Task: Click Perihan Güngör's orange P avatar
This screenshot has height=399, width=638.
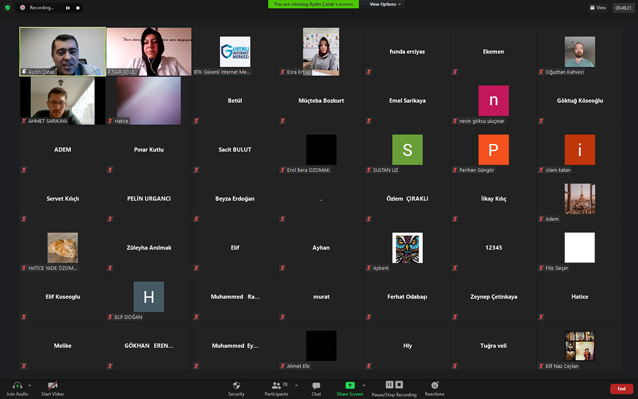Action: pyautogui.click(x=494, y=150)
